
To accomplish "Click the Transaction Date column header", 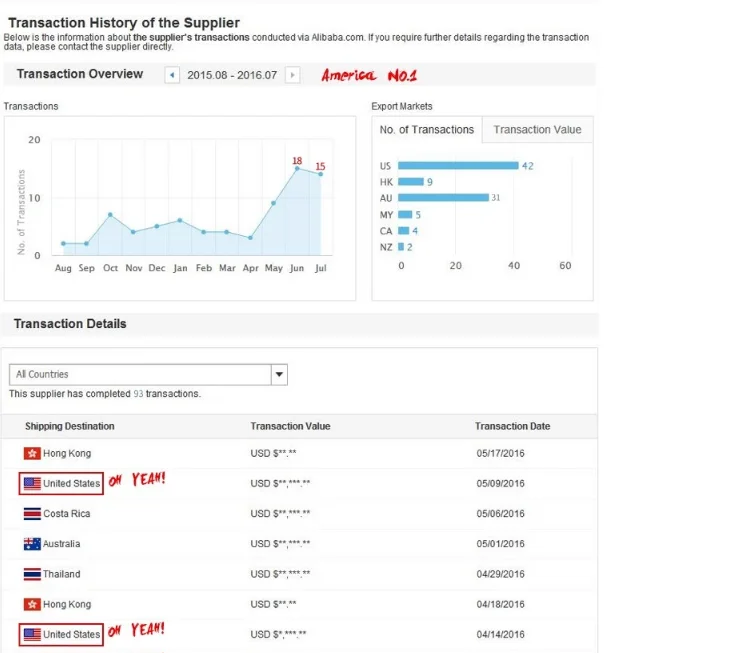I will tap(512, 426).
